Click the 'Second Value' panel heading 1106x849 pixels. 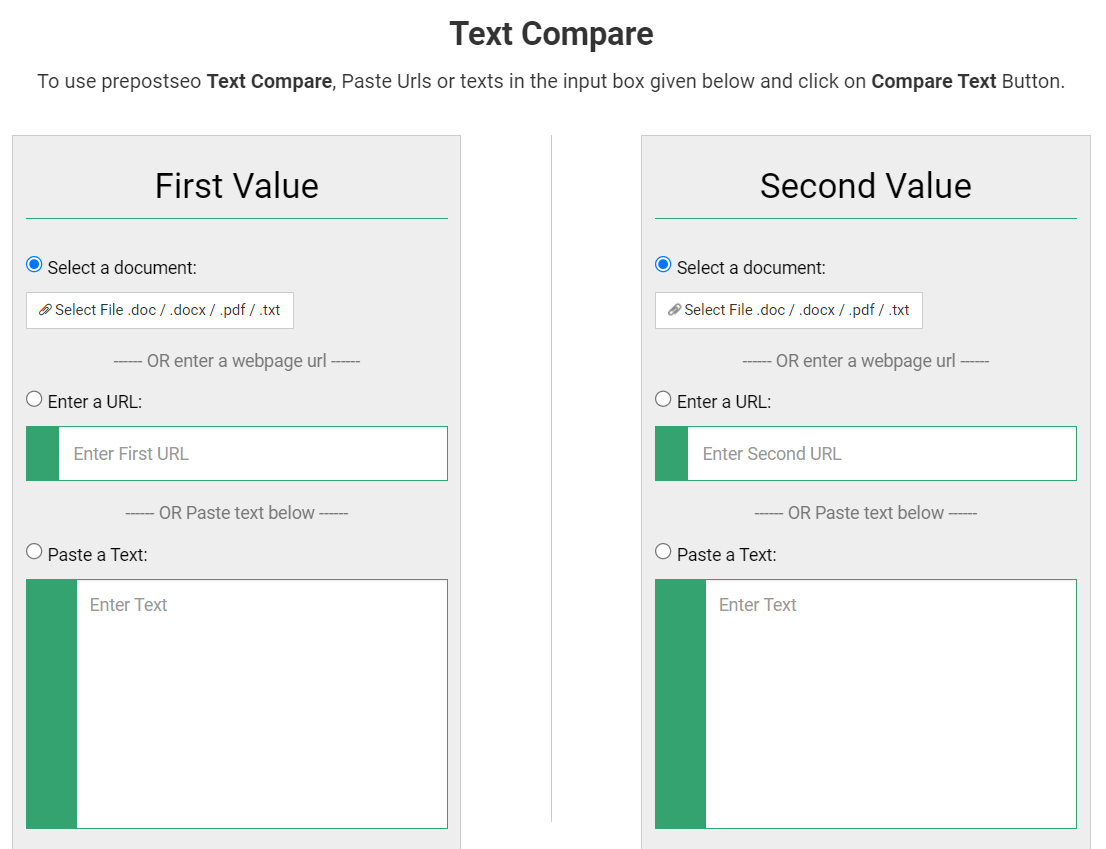865,186
